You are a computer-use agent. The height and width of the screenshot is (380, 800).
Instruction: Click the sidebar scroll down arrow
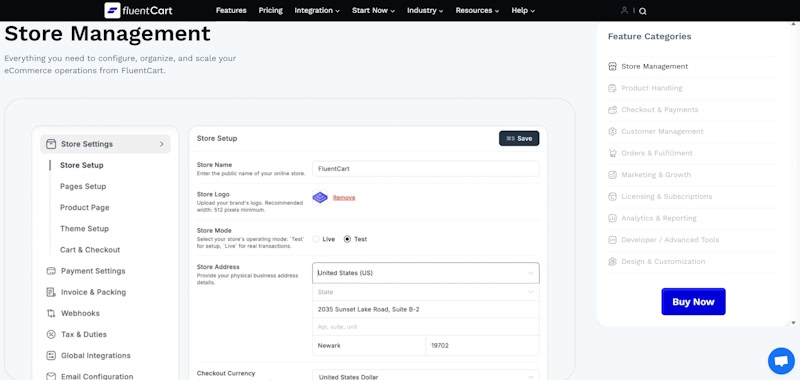point(793,323)
